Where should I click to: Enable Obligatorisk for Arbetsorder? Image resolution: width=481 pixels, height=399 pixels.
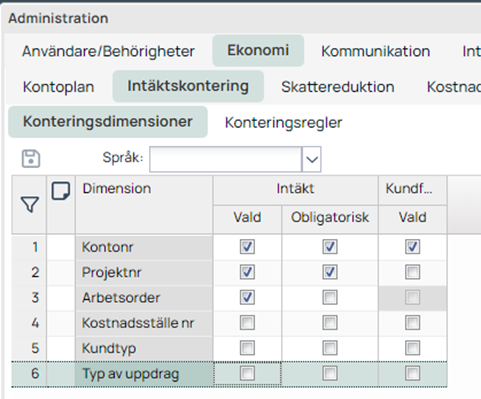tap(330, 297)
